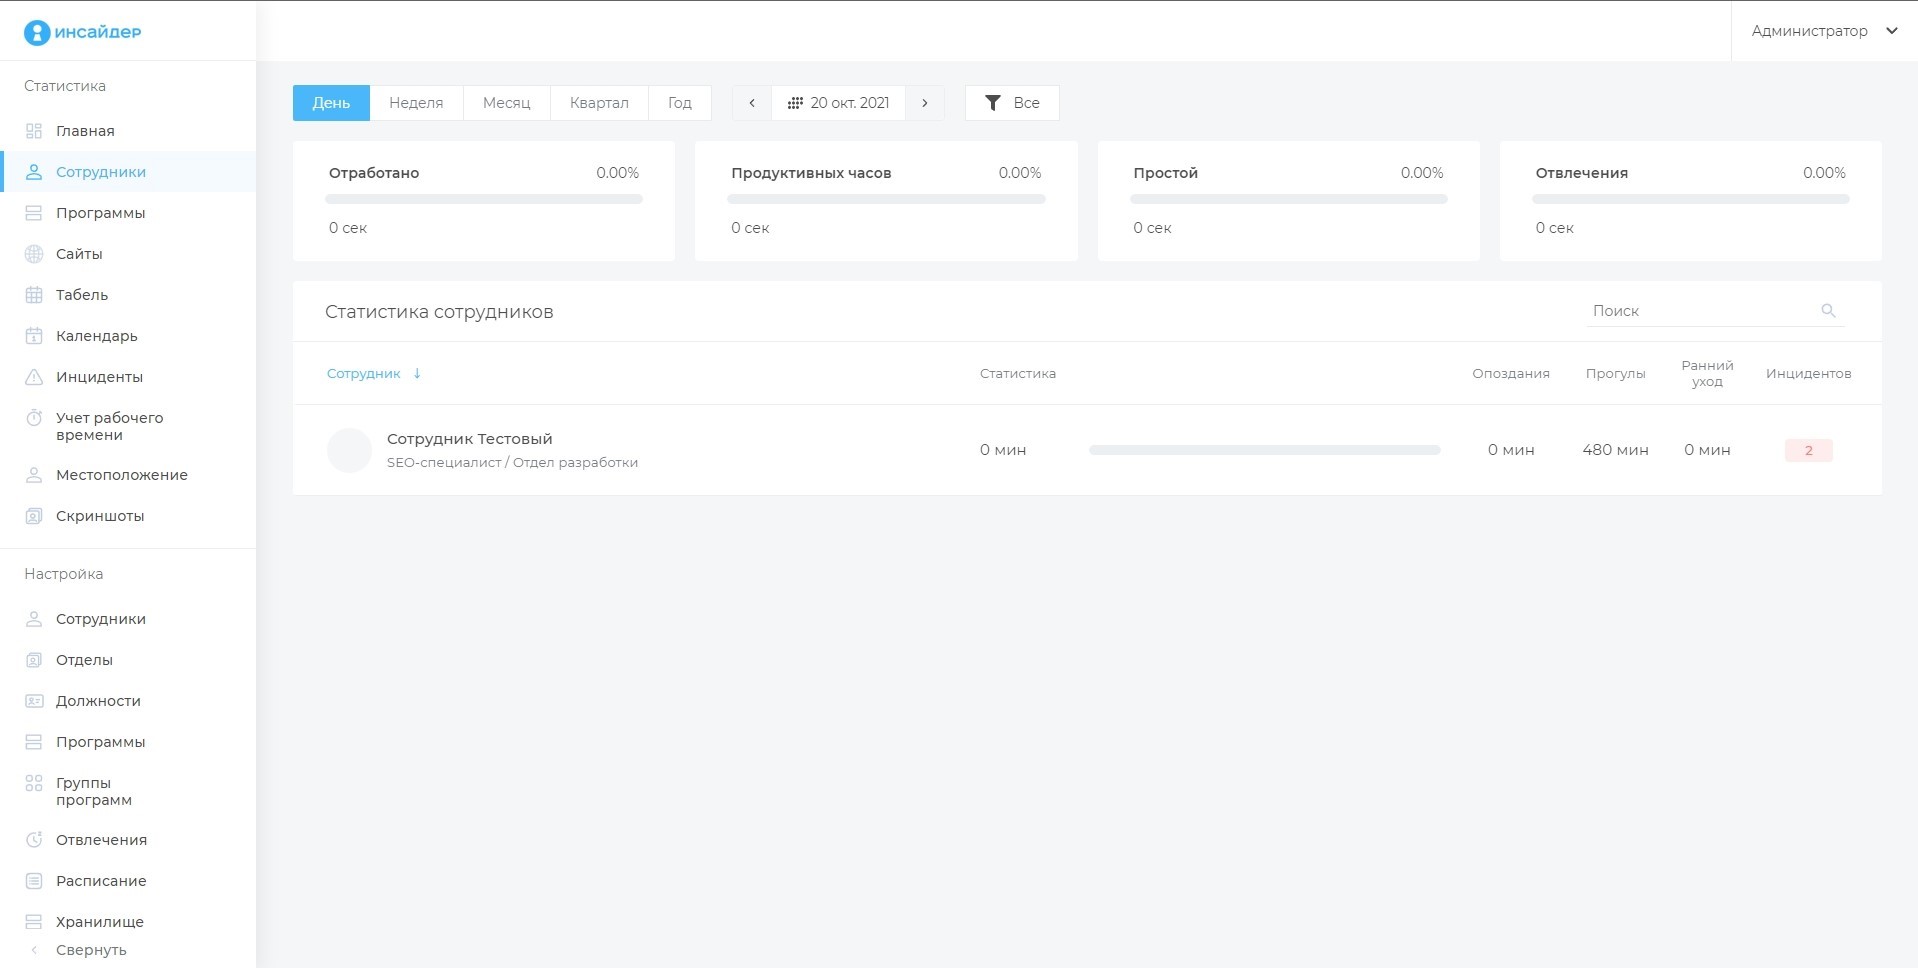Viewport: 1918px width, 968px height.
Task: Click the calendar icon beside 20 окт. 2021
Action: click(x=795, y=103)
